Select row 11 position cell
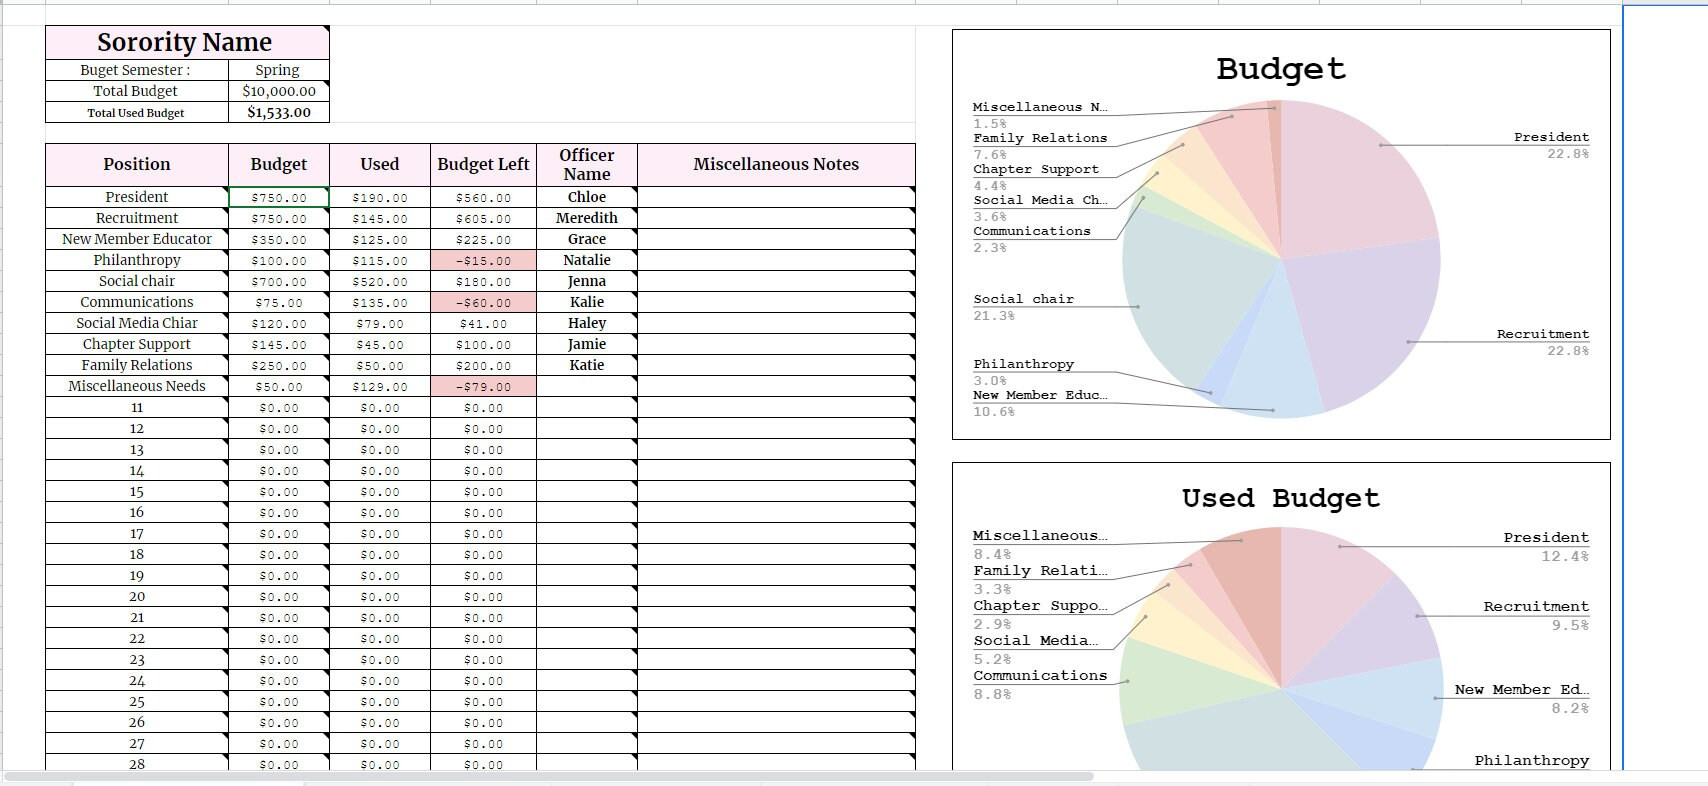The width and height of the screenshot is (1708, 786). click(x=137, y=408)
